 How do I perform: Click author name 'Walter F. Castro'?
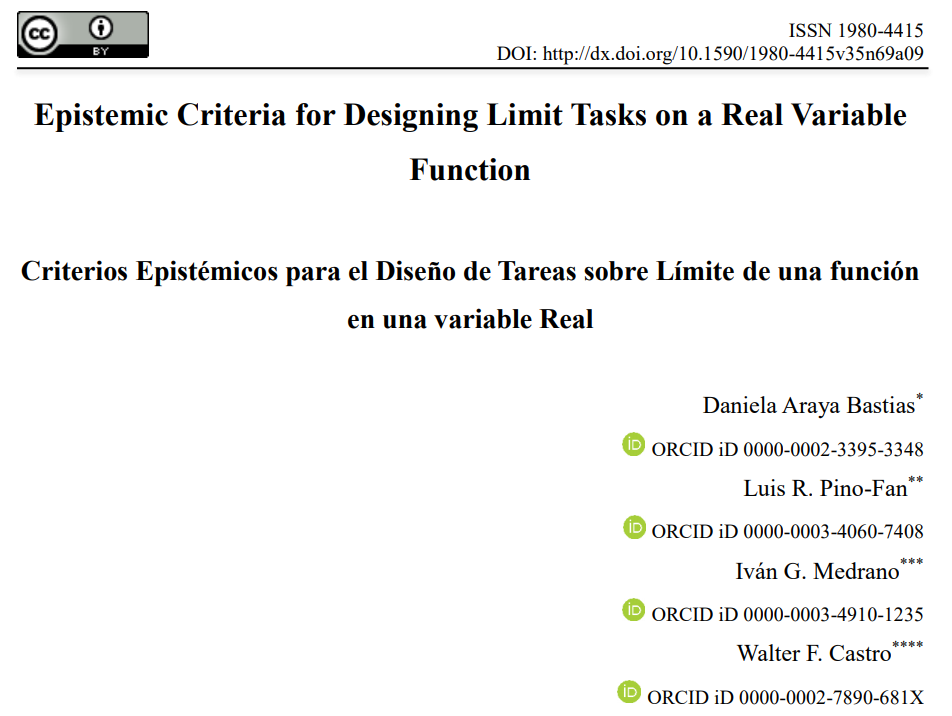point(814,653)
